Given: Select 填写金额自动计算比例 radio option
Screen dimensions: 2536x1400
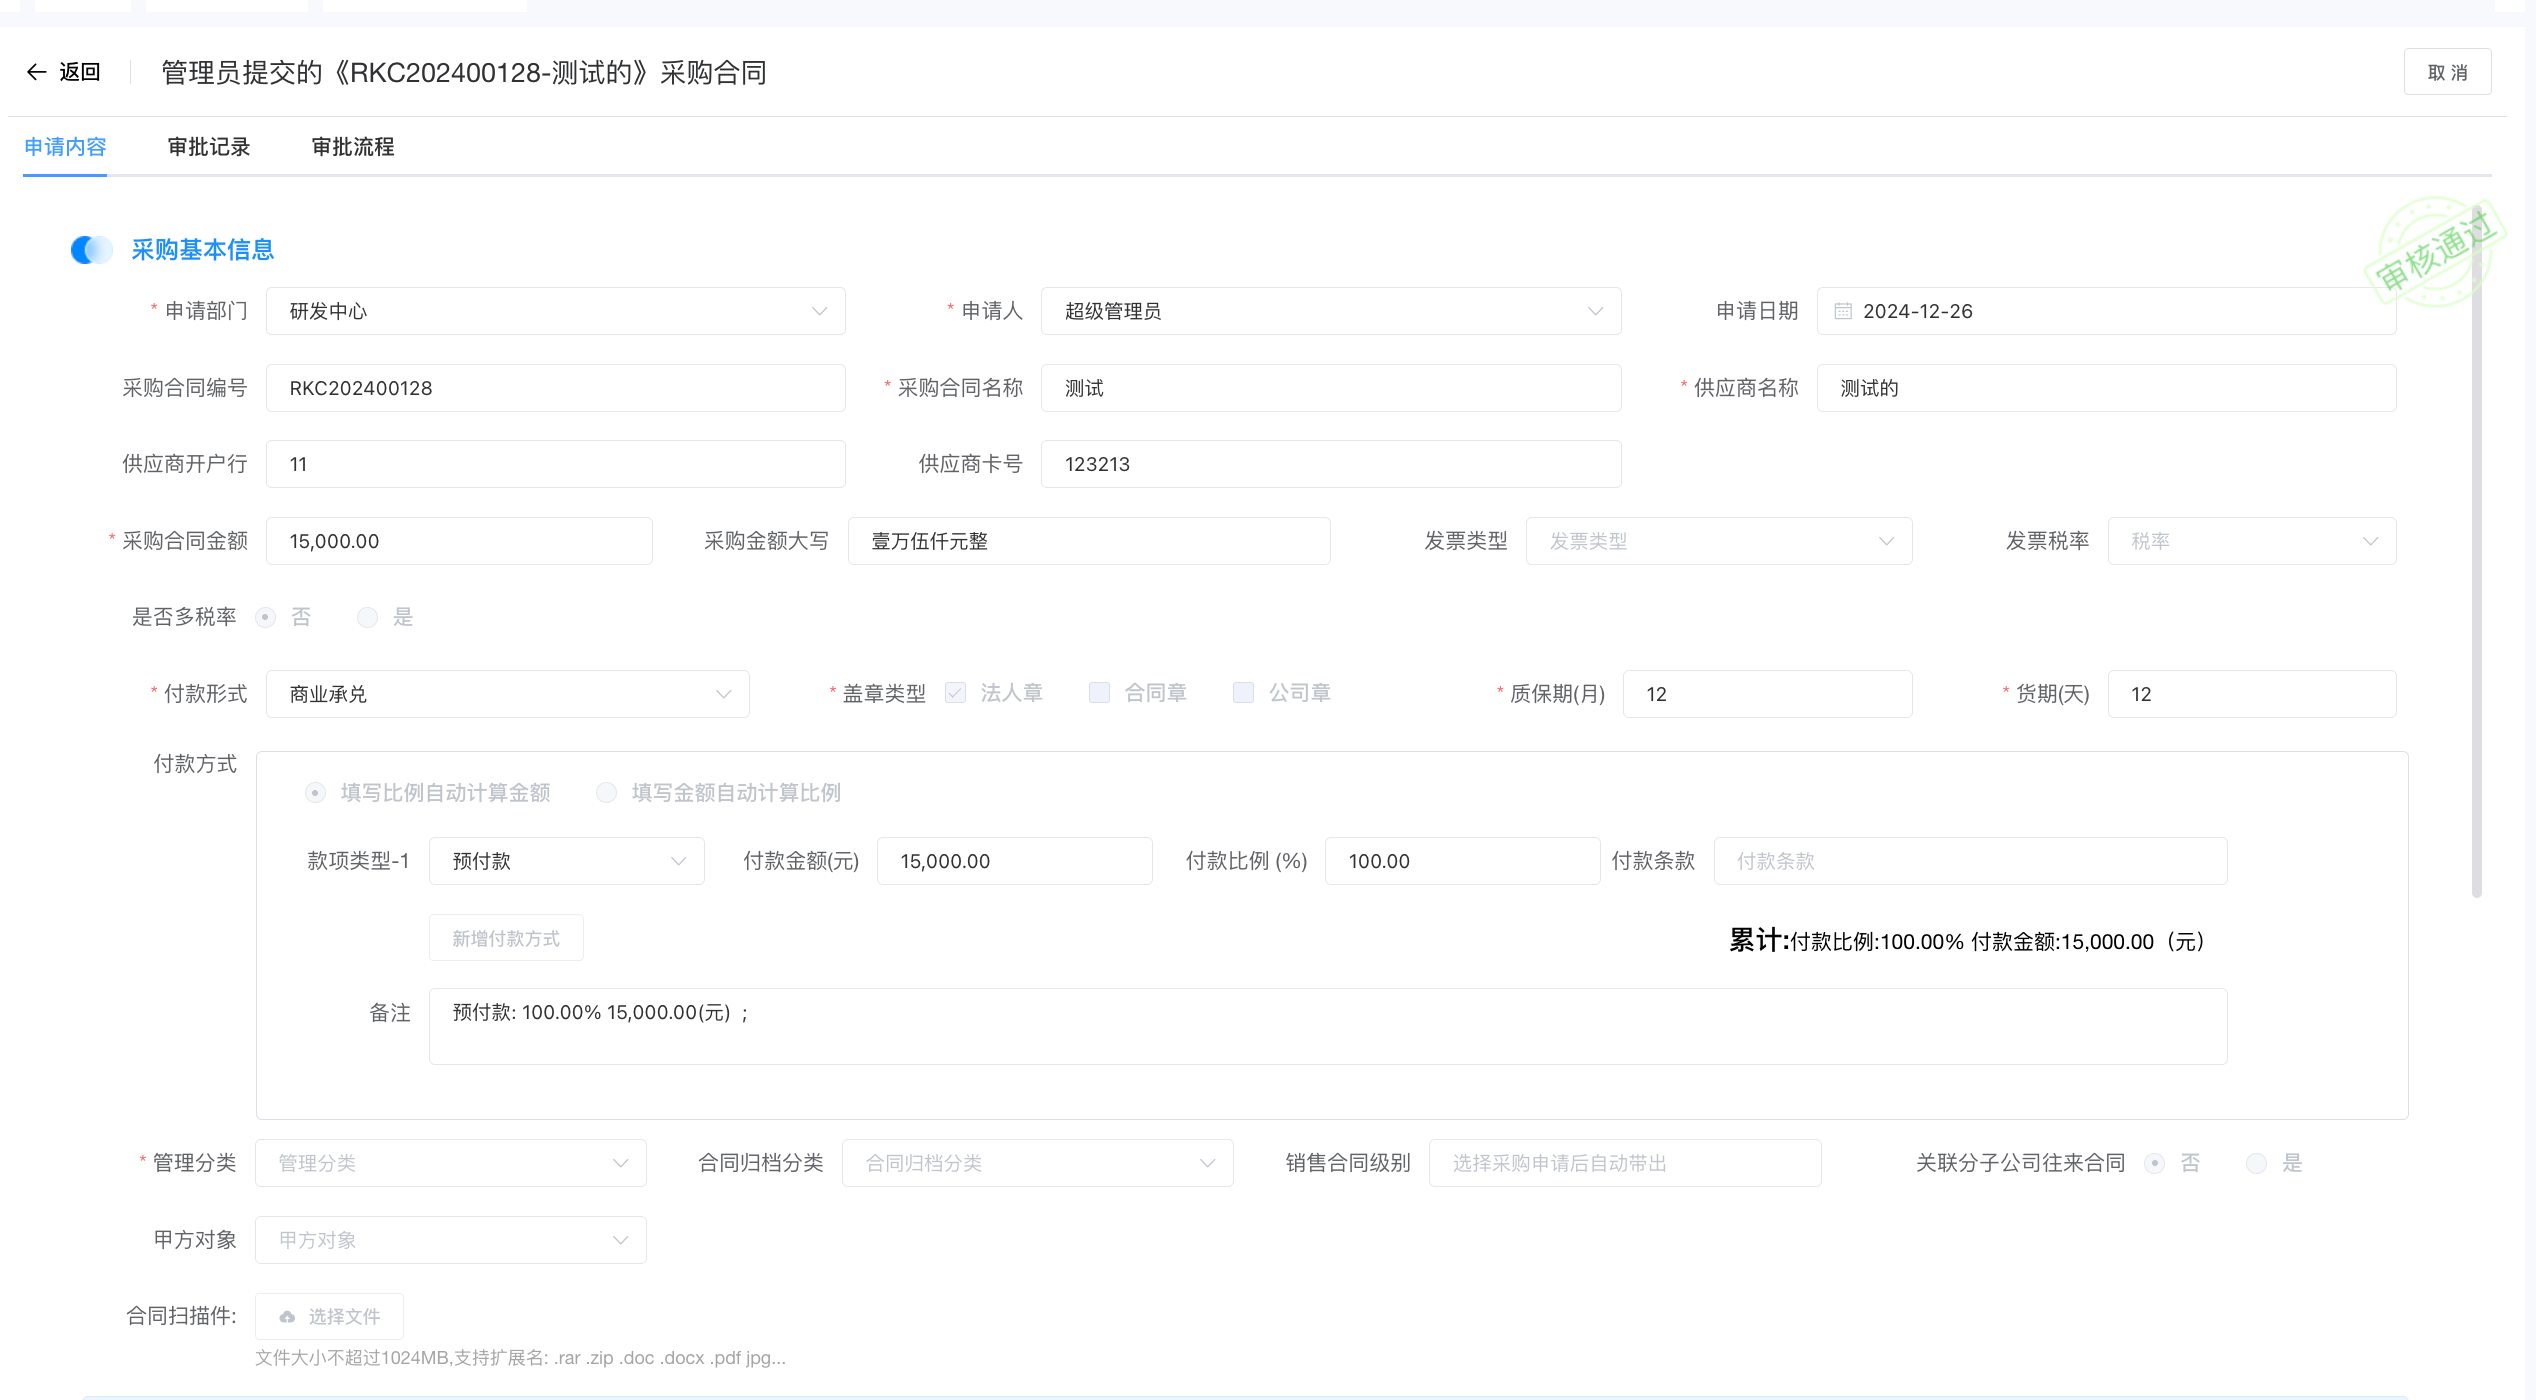Looking at the screenshot, I should pos(606,793).
